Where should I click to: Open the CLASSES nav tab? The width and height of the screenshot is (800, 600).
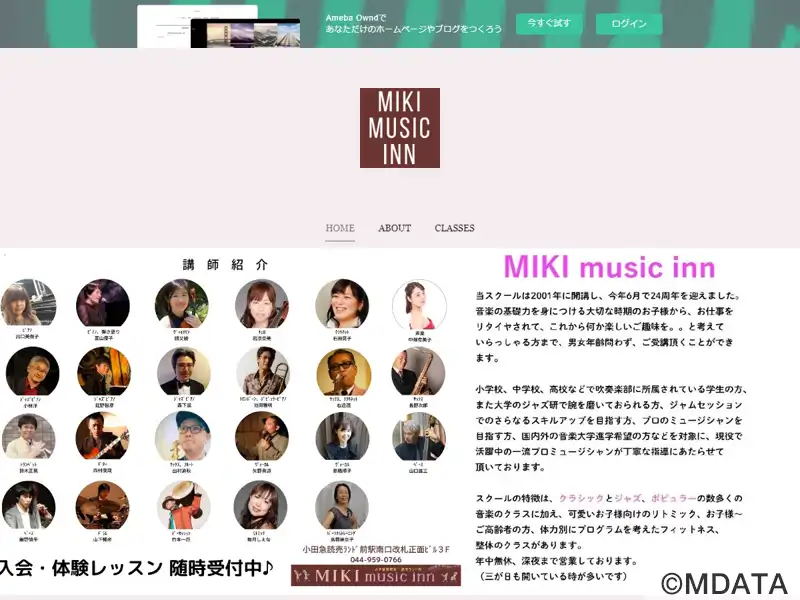[454, 228]
